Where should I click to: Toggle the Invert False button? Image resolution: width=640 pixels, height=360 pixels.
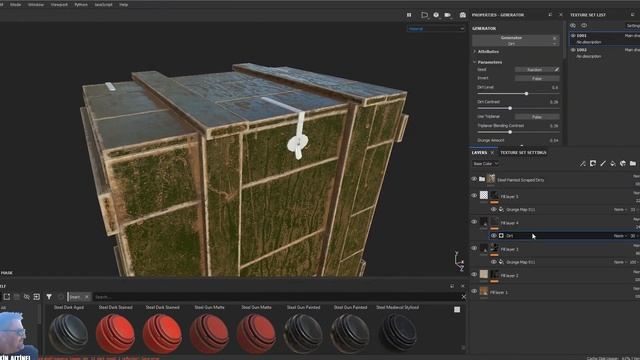pyautogui.click(x=537, y=78)
